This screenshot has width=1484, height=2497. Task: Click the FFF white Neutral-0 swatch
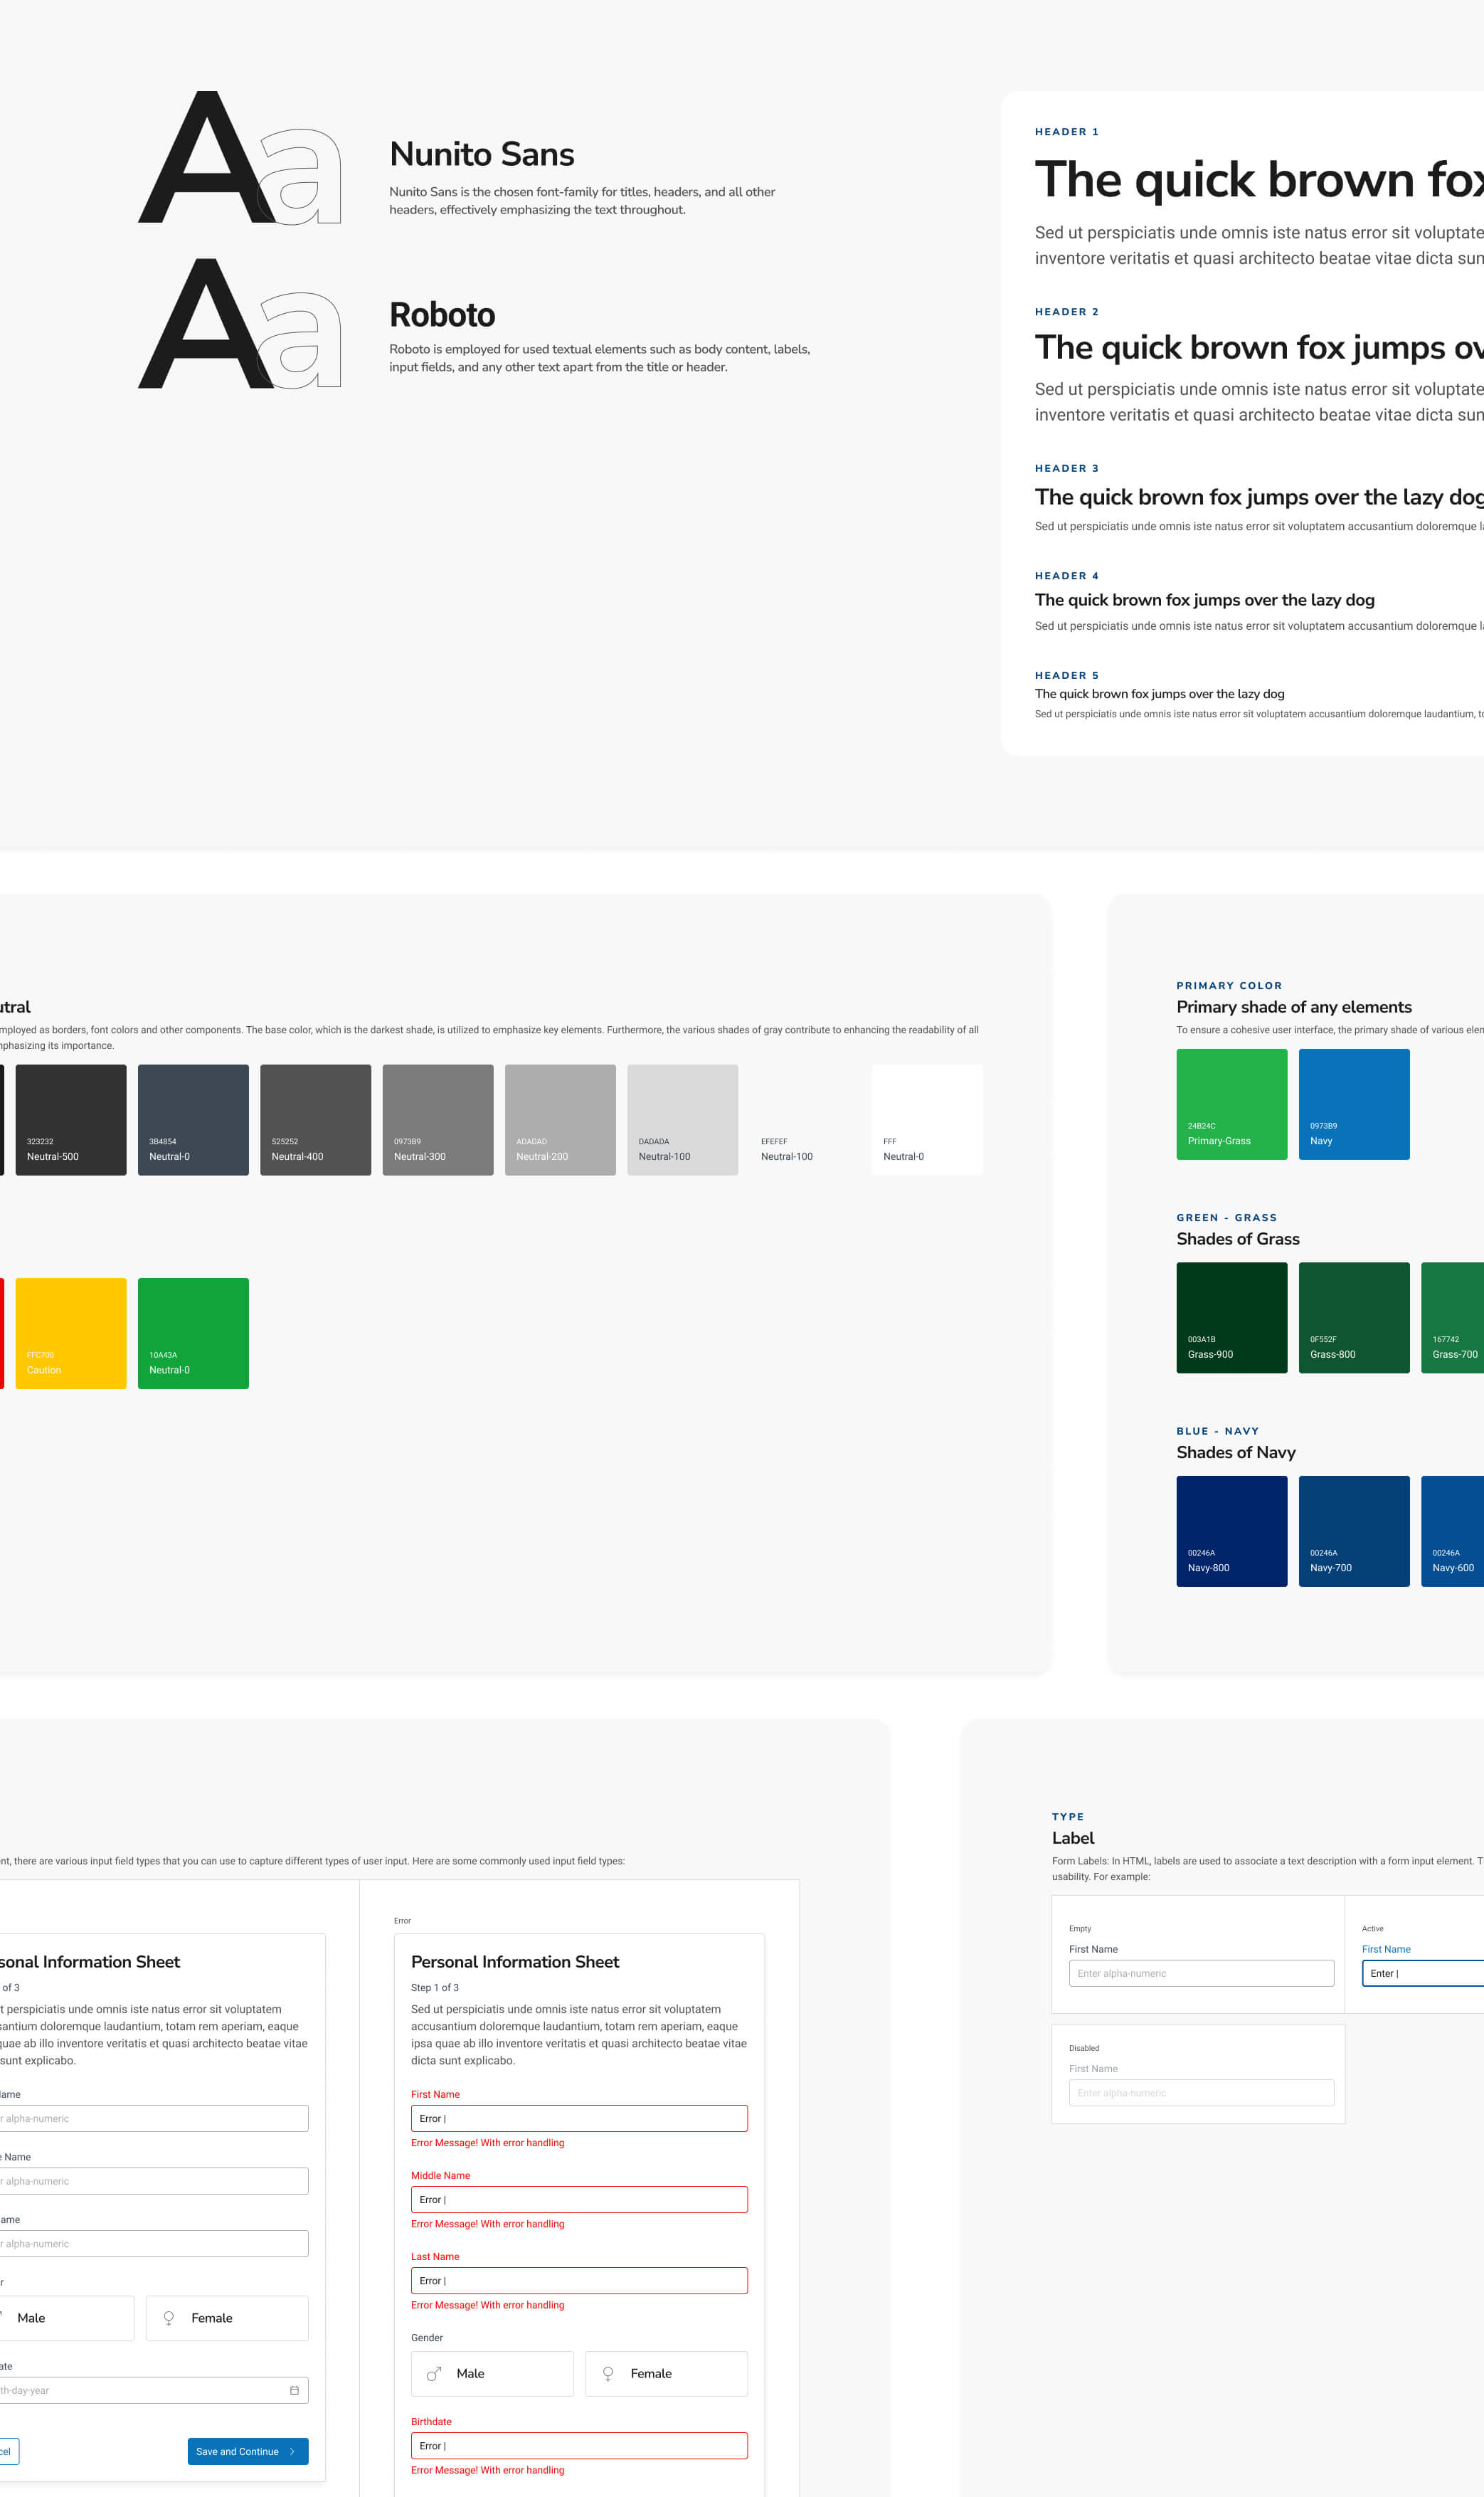(x=927, y=1119)
